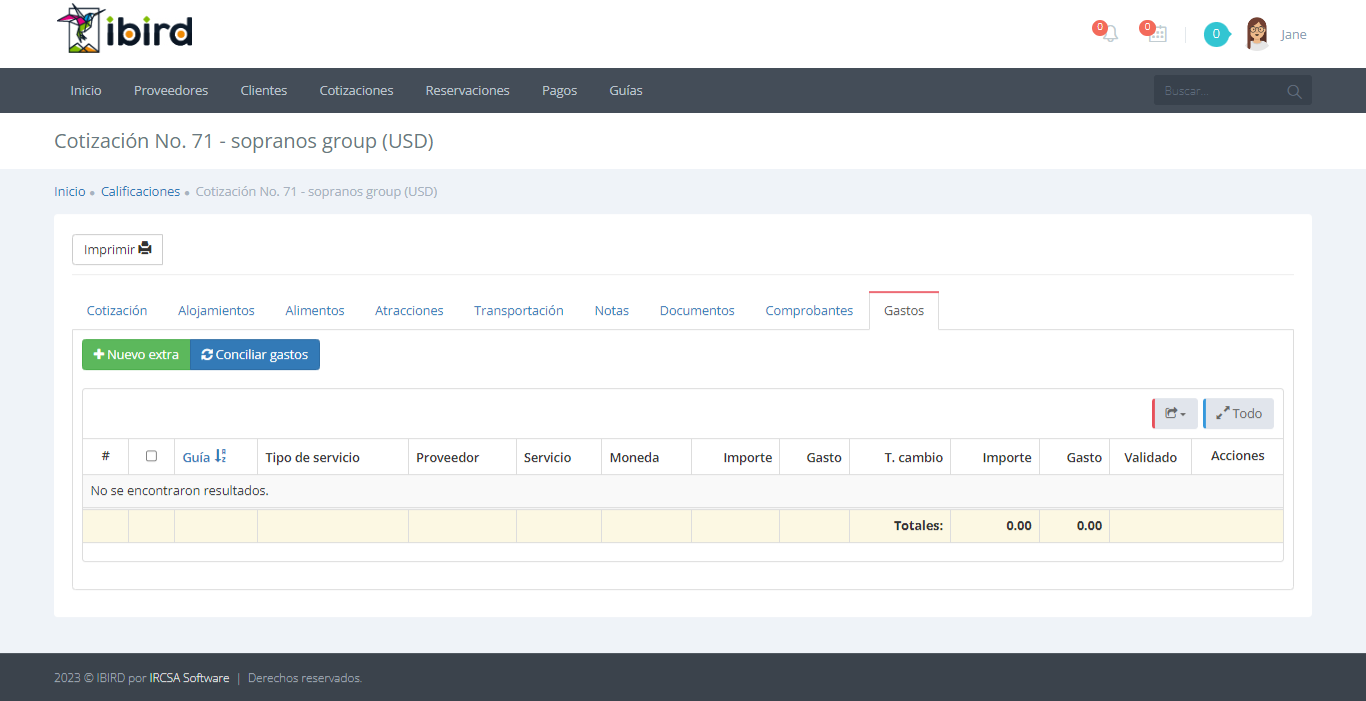The width and height of the screenshot is (1366, 701).
Task: Open the calendar notifications icon
Action: 1157,34
